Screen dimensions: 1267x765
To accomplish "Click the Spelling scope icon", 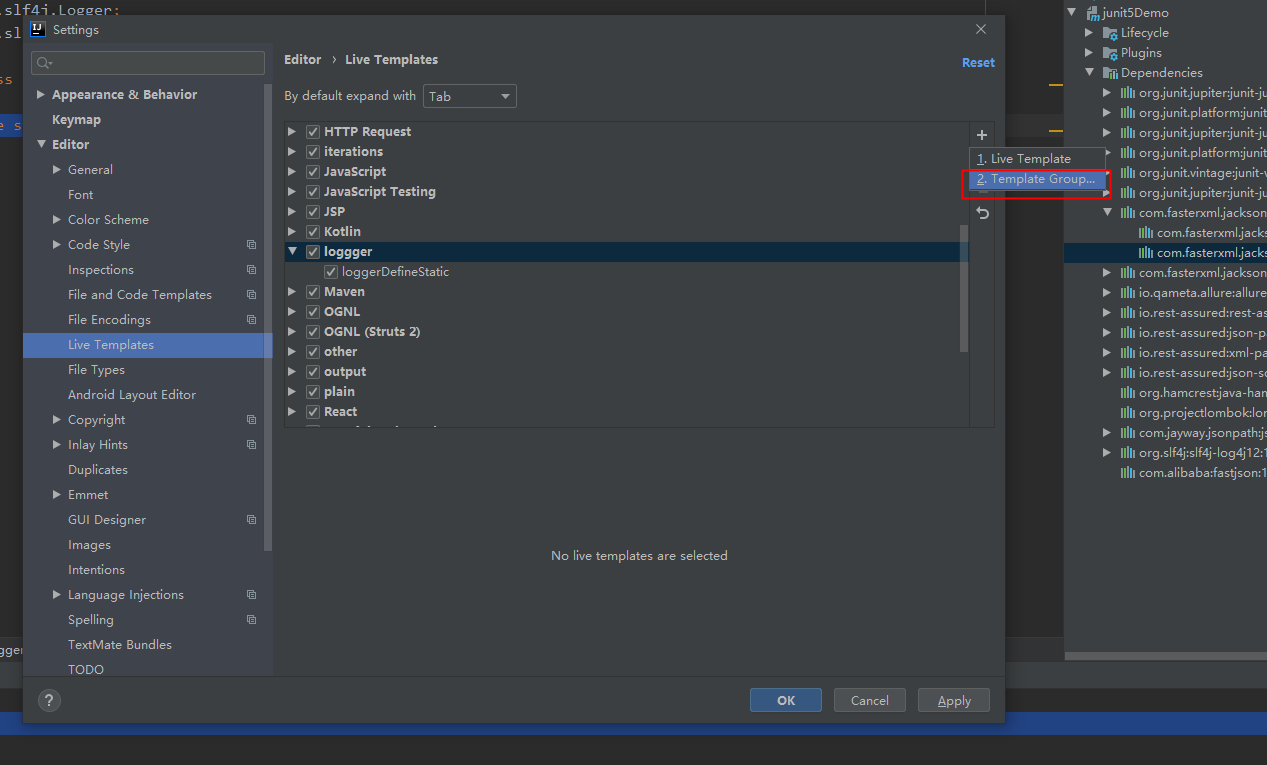I will click(252, 620).
